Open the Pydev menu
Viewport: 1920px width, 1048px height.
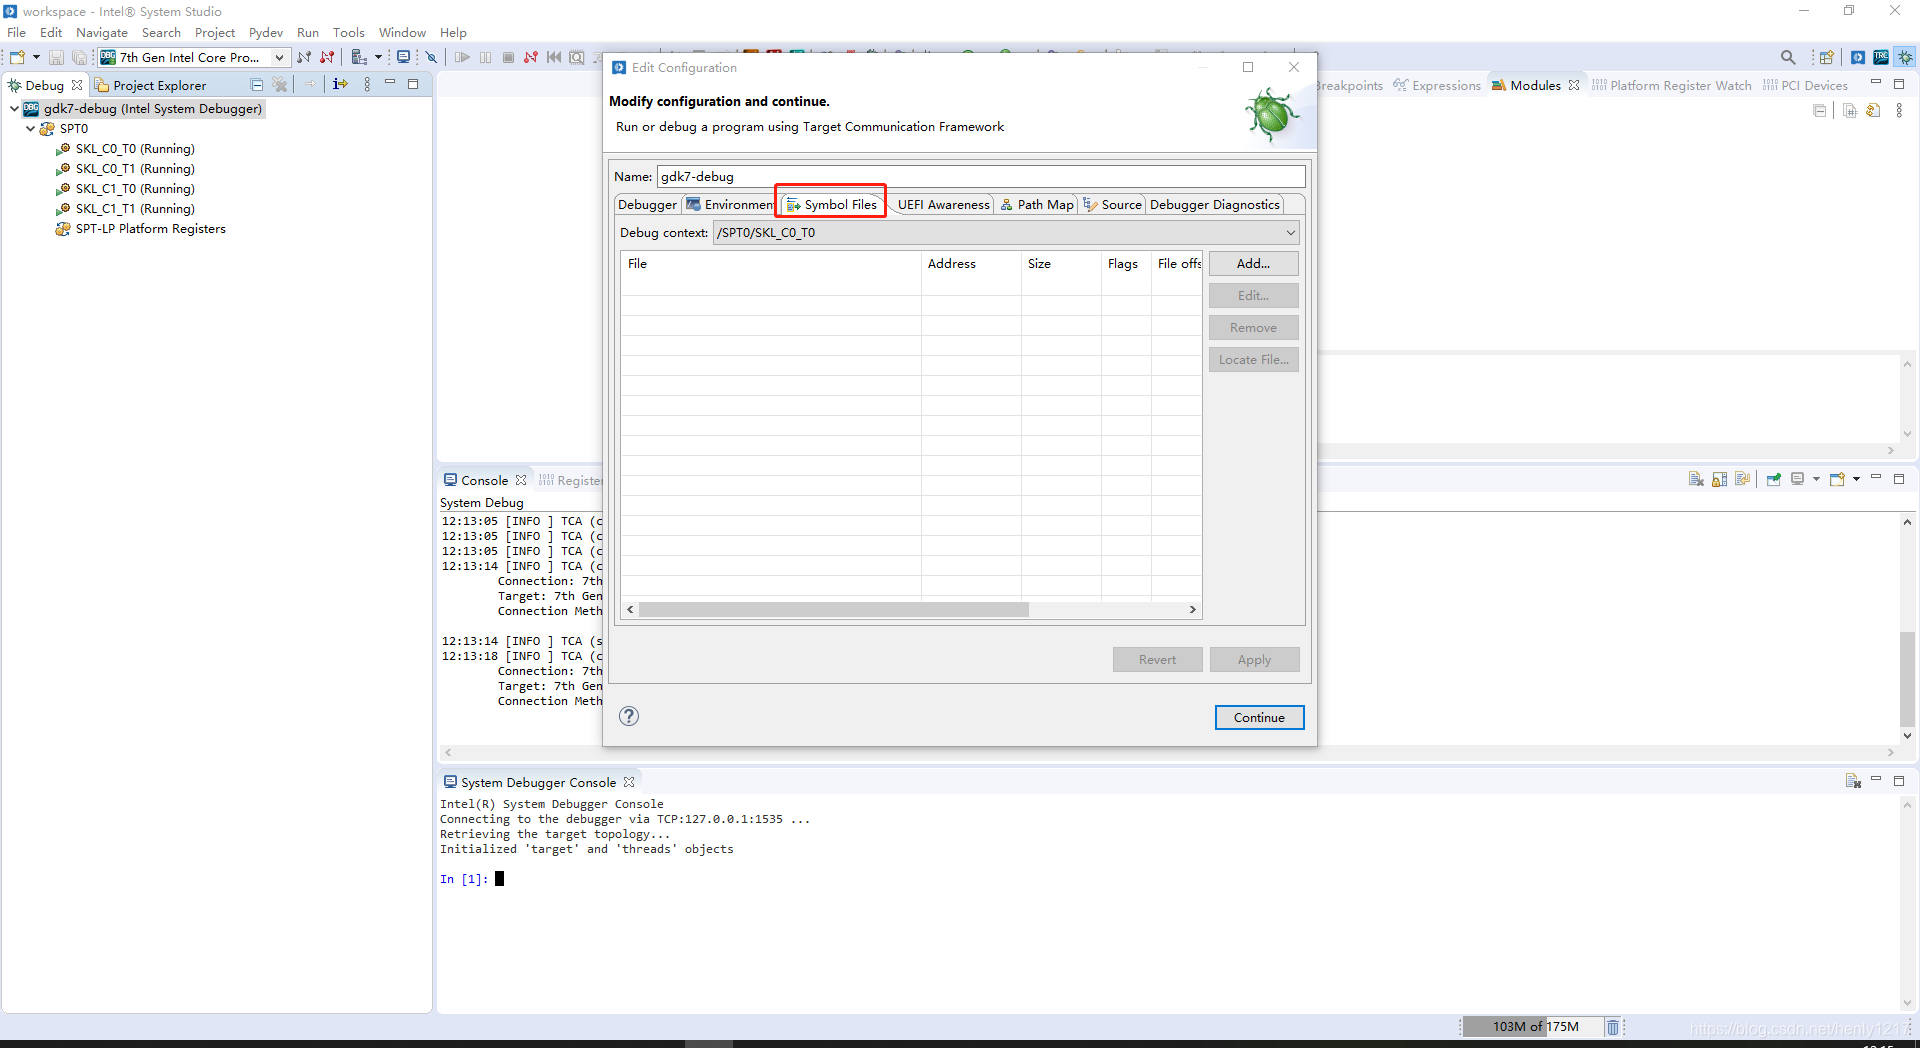point(266,32)
